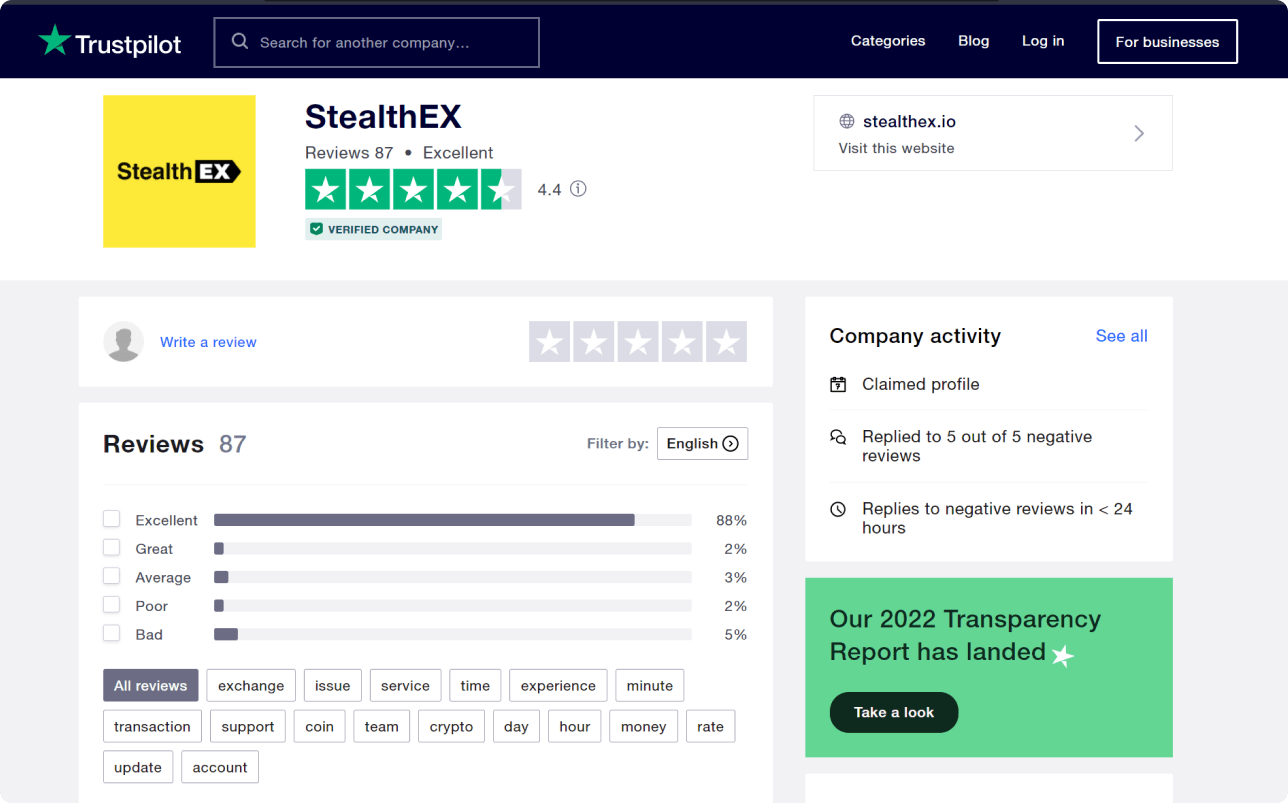This screenshot has width=1288, height=803.
Task: Filter reviews by exchange tag
Action: (x=251, y=685)
